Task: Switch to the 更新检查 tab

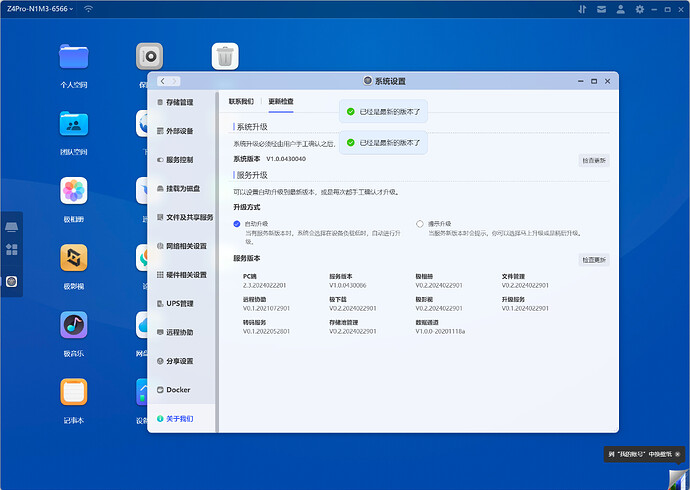Action: (x=281, y=102)
